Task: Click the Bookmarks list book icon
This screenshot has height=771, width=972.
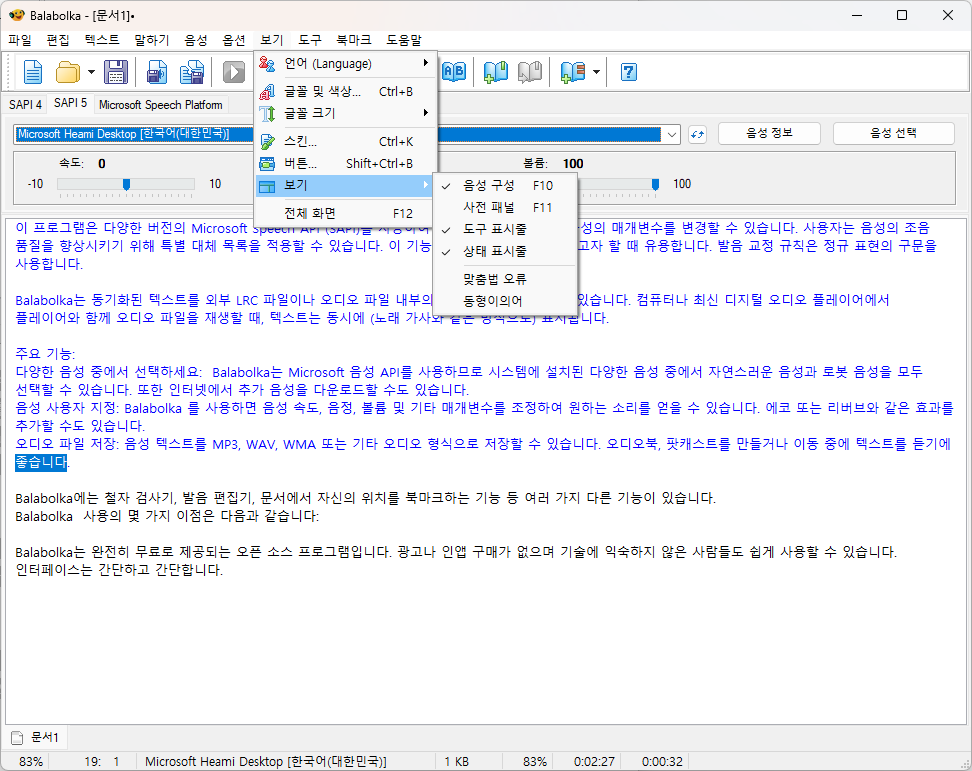Action: [573, 72]
